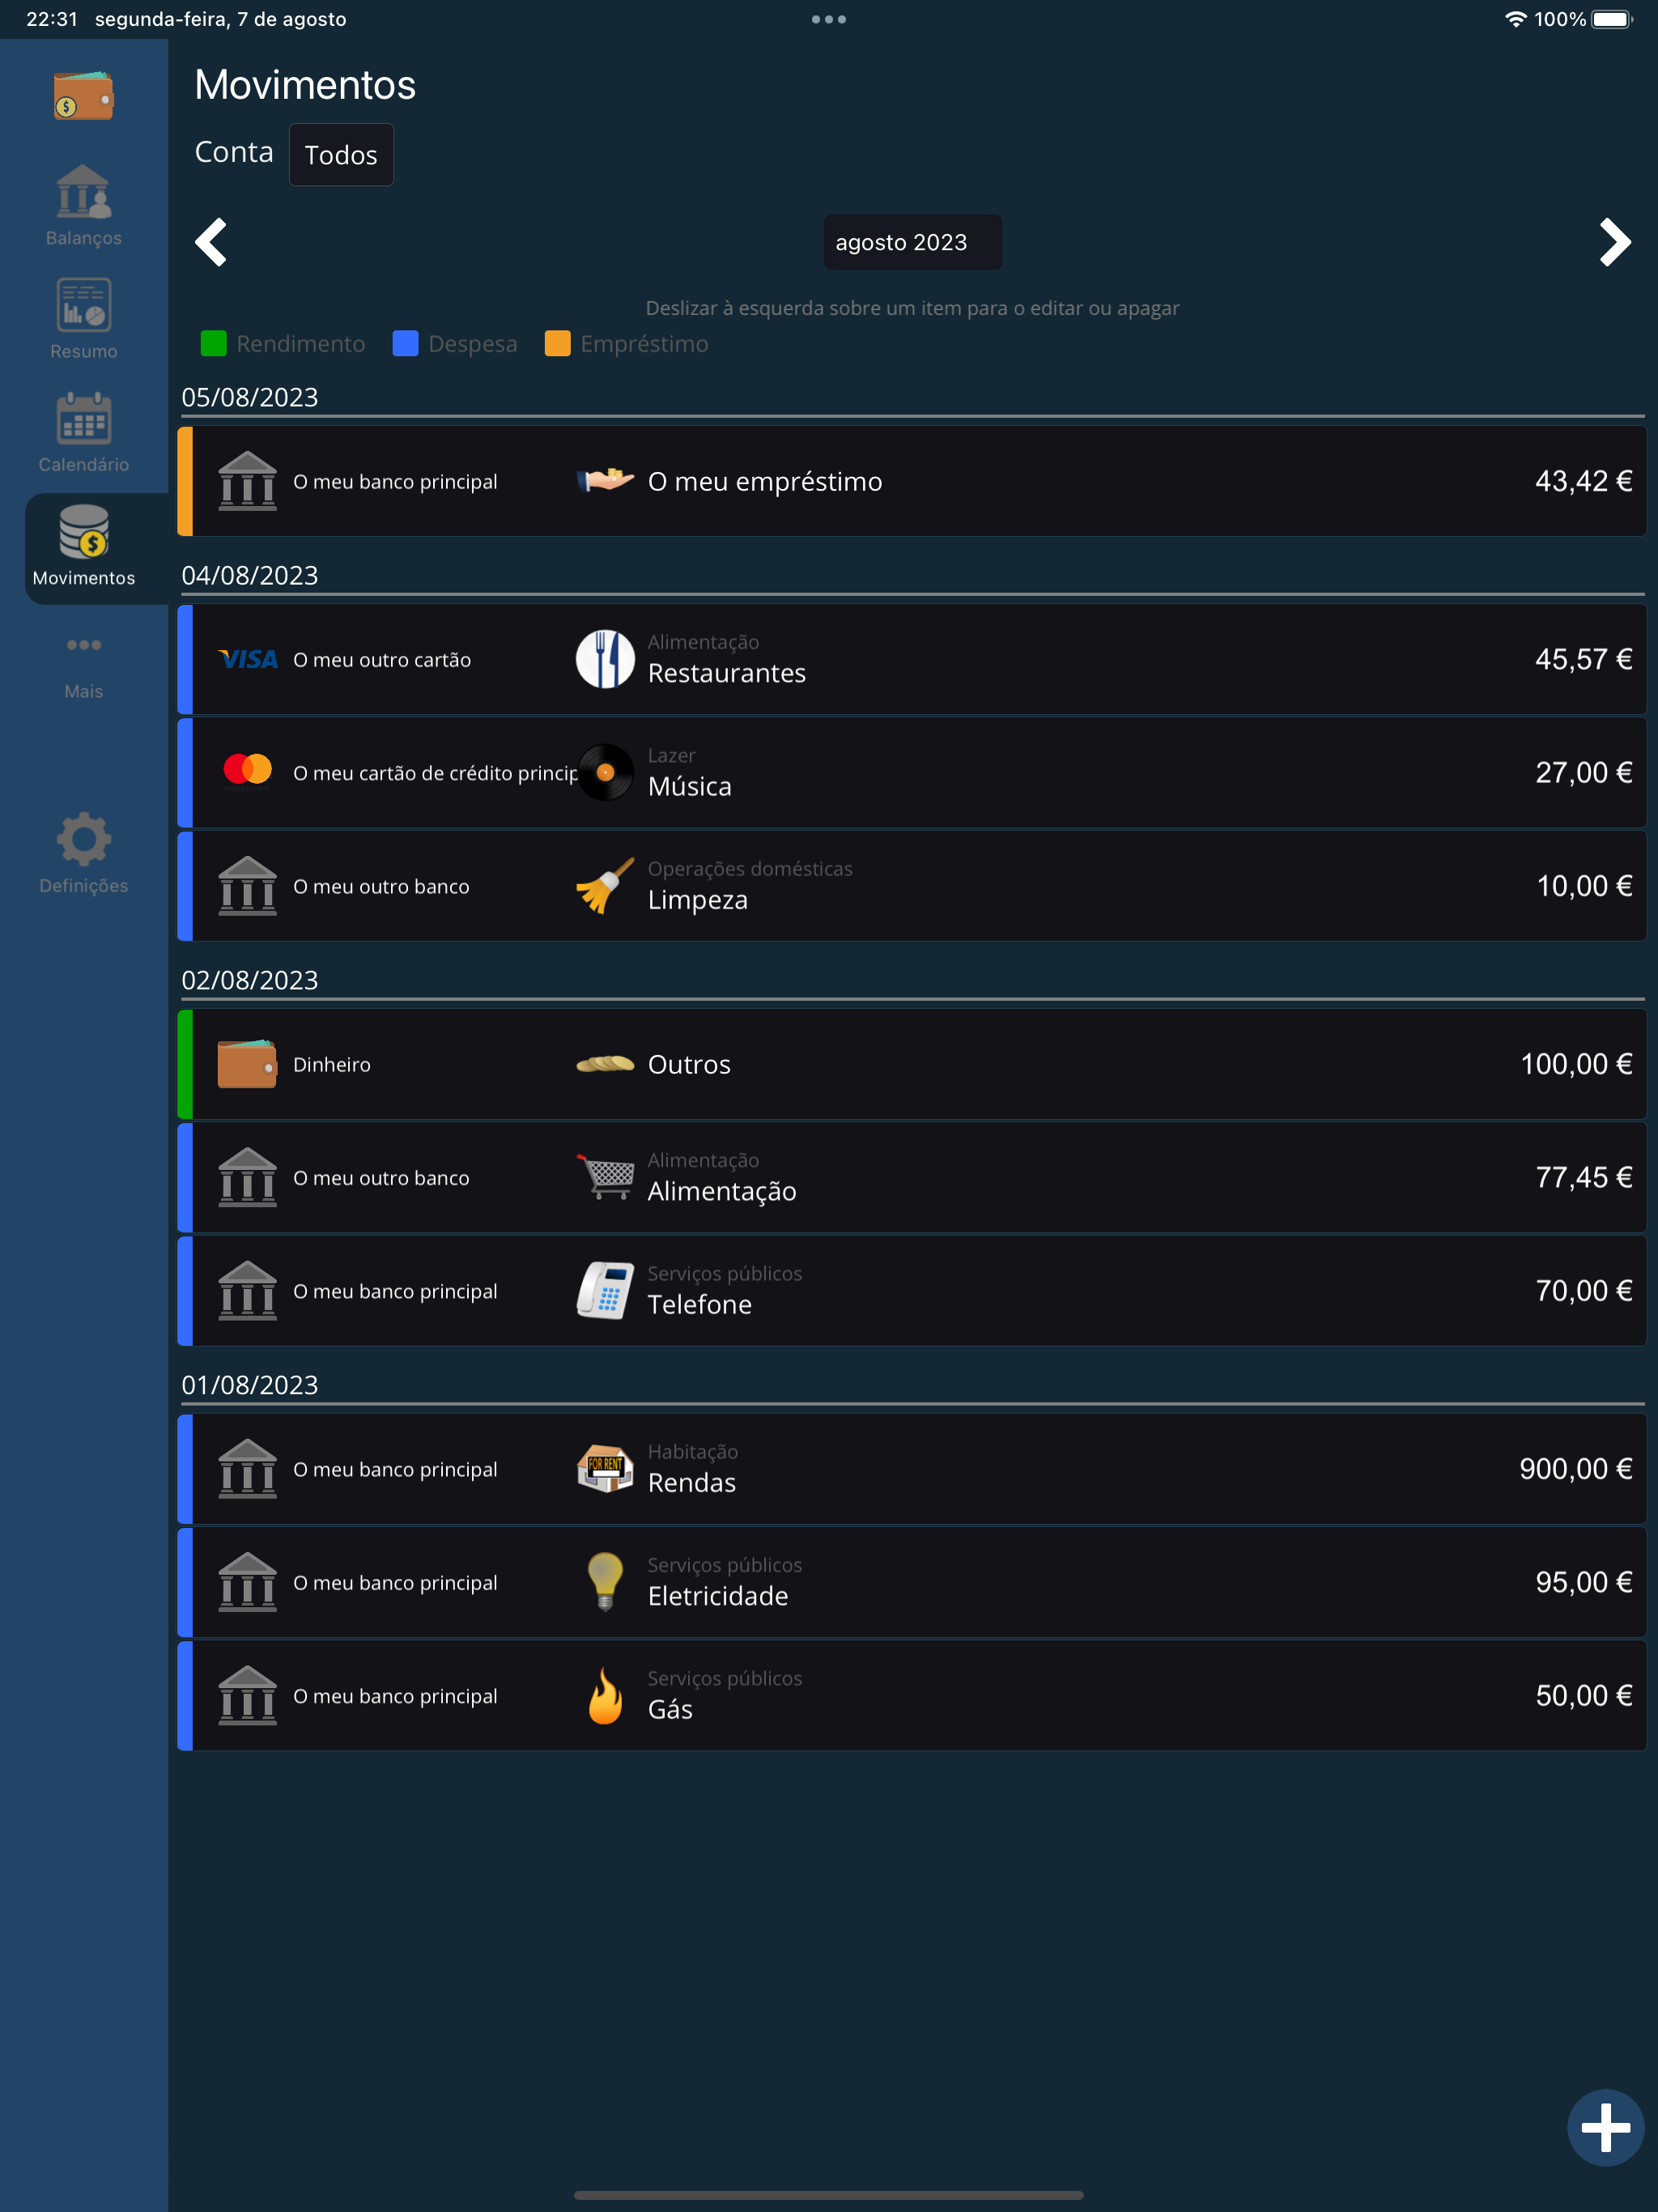The width and height of the screenshot is (1658, 2212).
Task: Click the 'Música' category text
Action: [690, 786]
